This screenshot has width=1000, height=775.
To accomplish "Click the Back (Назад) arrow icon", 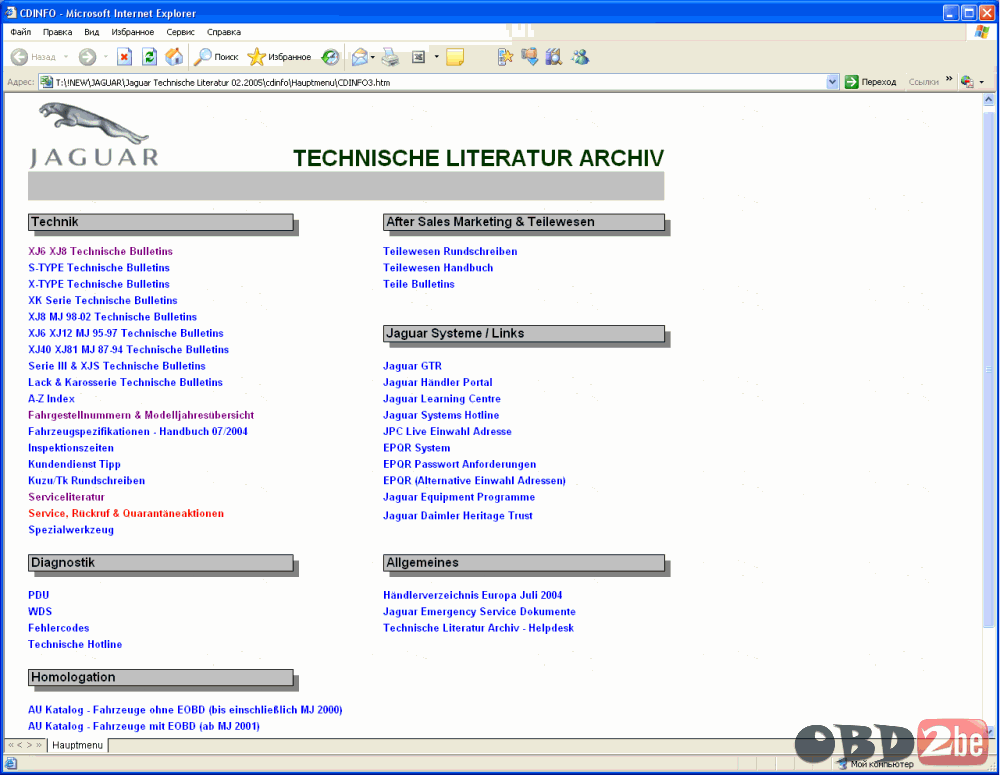I will [x=20, y=57].
